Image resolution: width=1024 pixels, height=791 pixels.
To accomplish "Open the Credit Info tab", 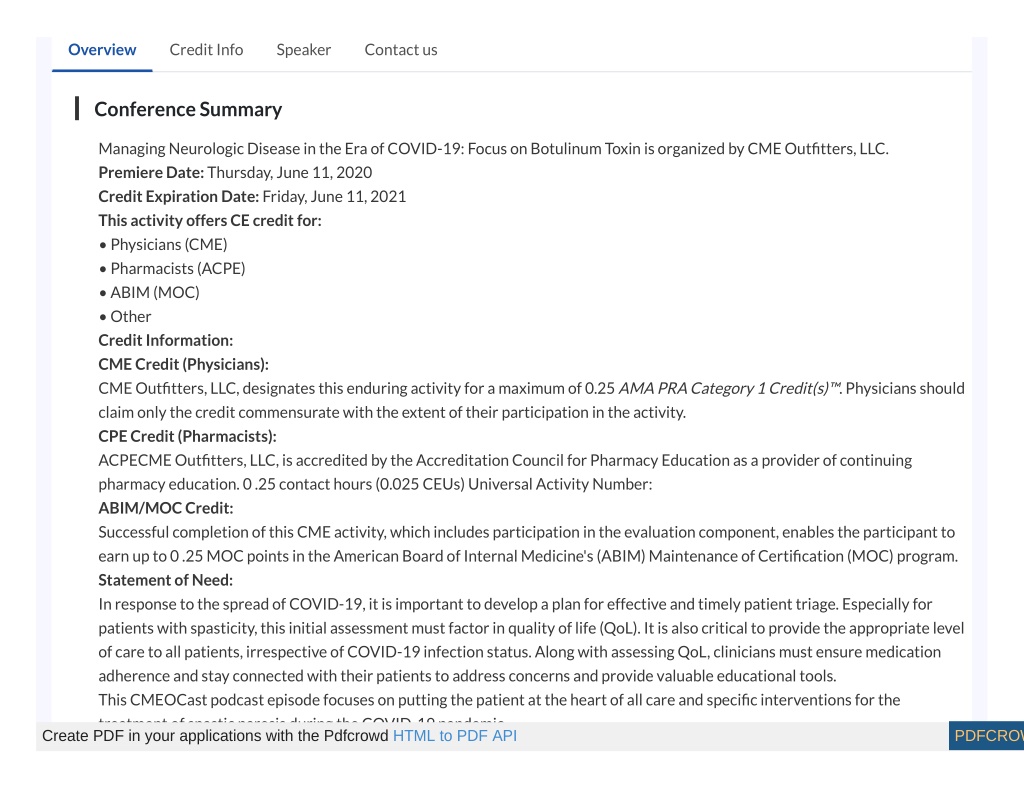I will point(206,50).
